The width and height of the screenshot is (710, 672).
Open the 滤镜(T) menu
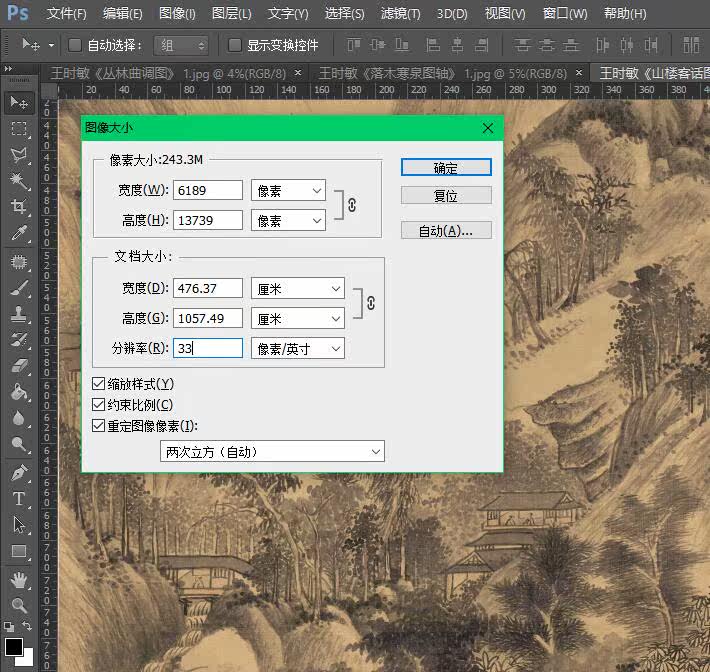click(400, 14)
